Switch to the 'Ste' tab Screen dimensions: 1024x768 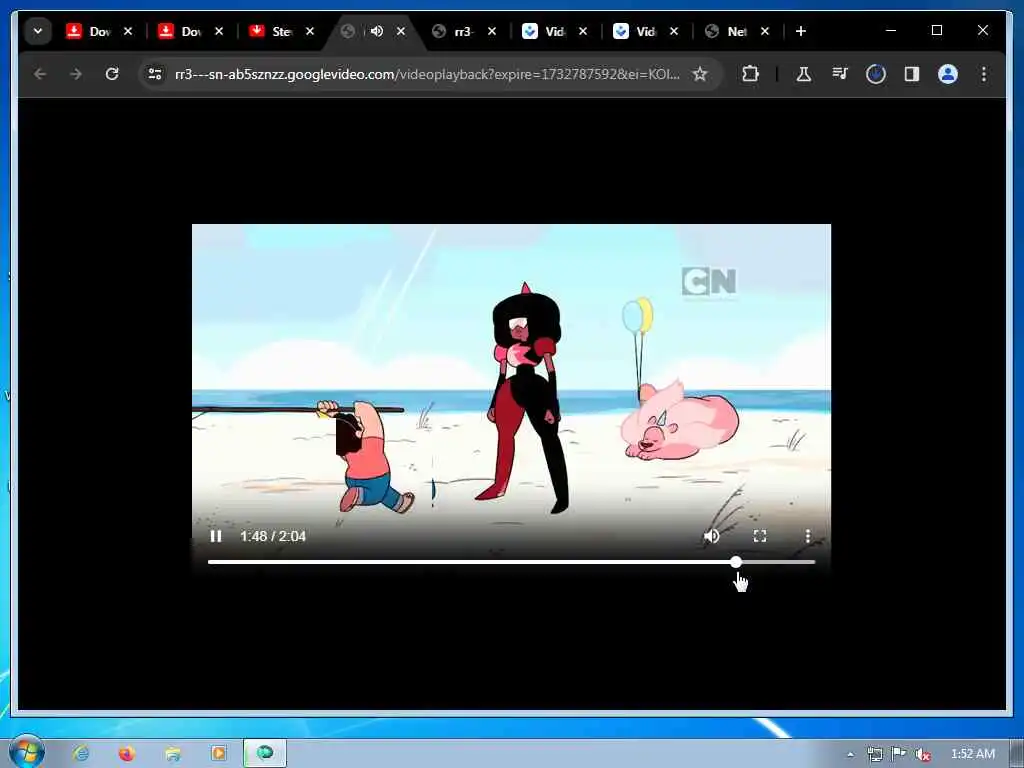[x=273, y=31]
